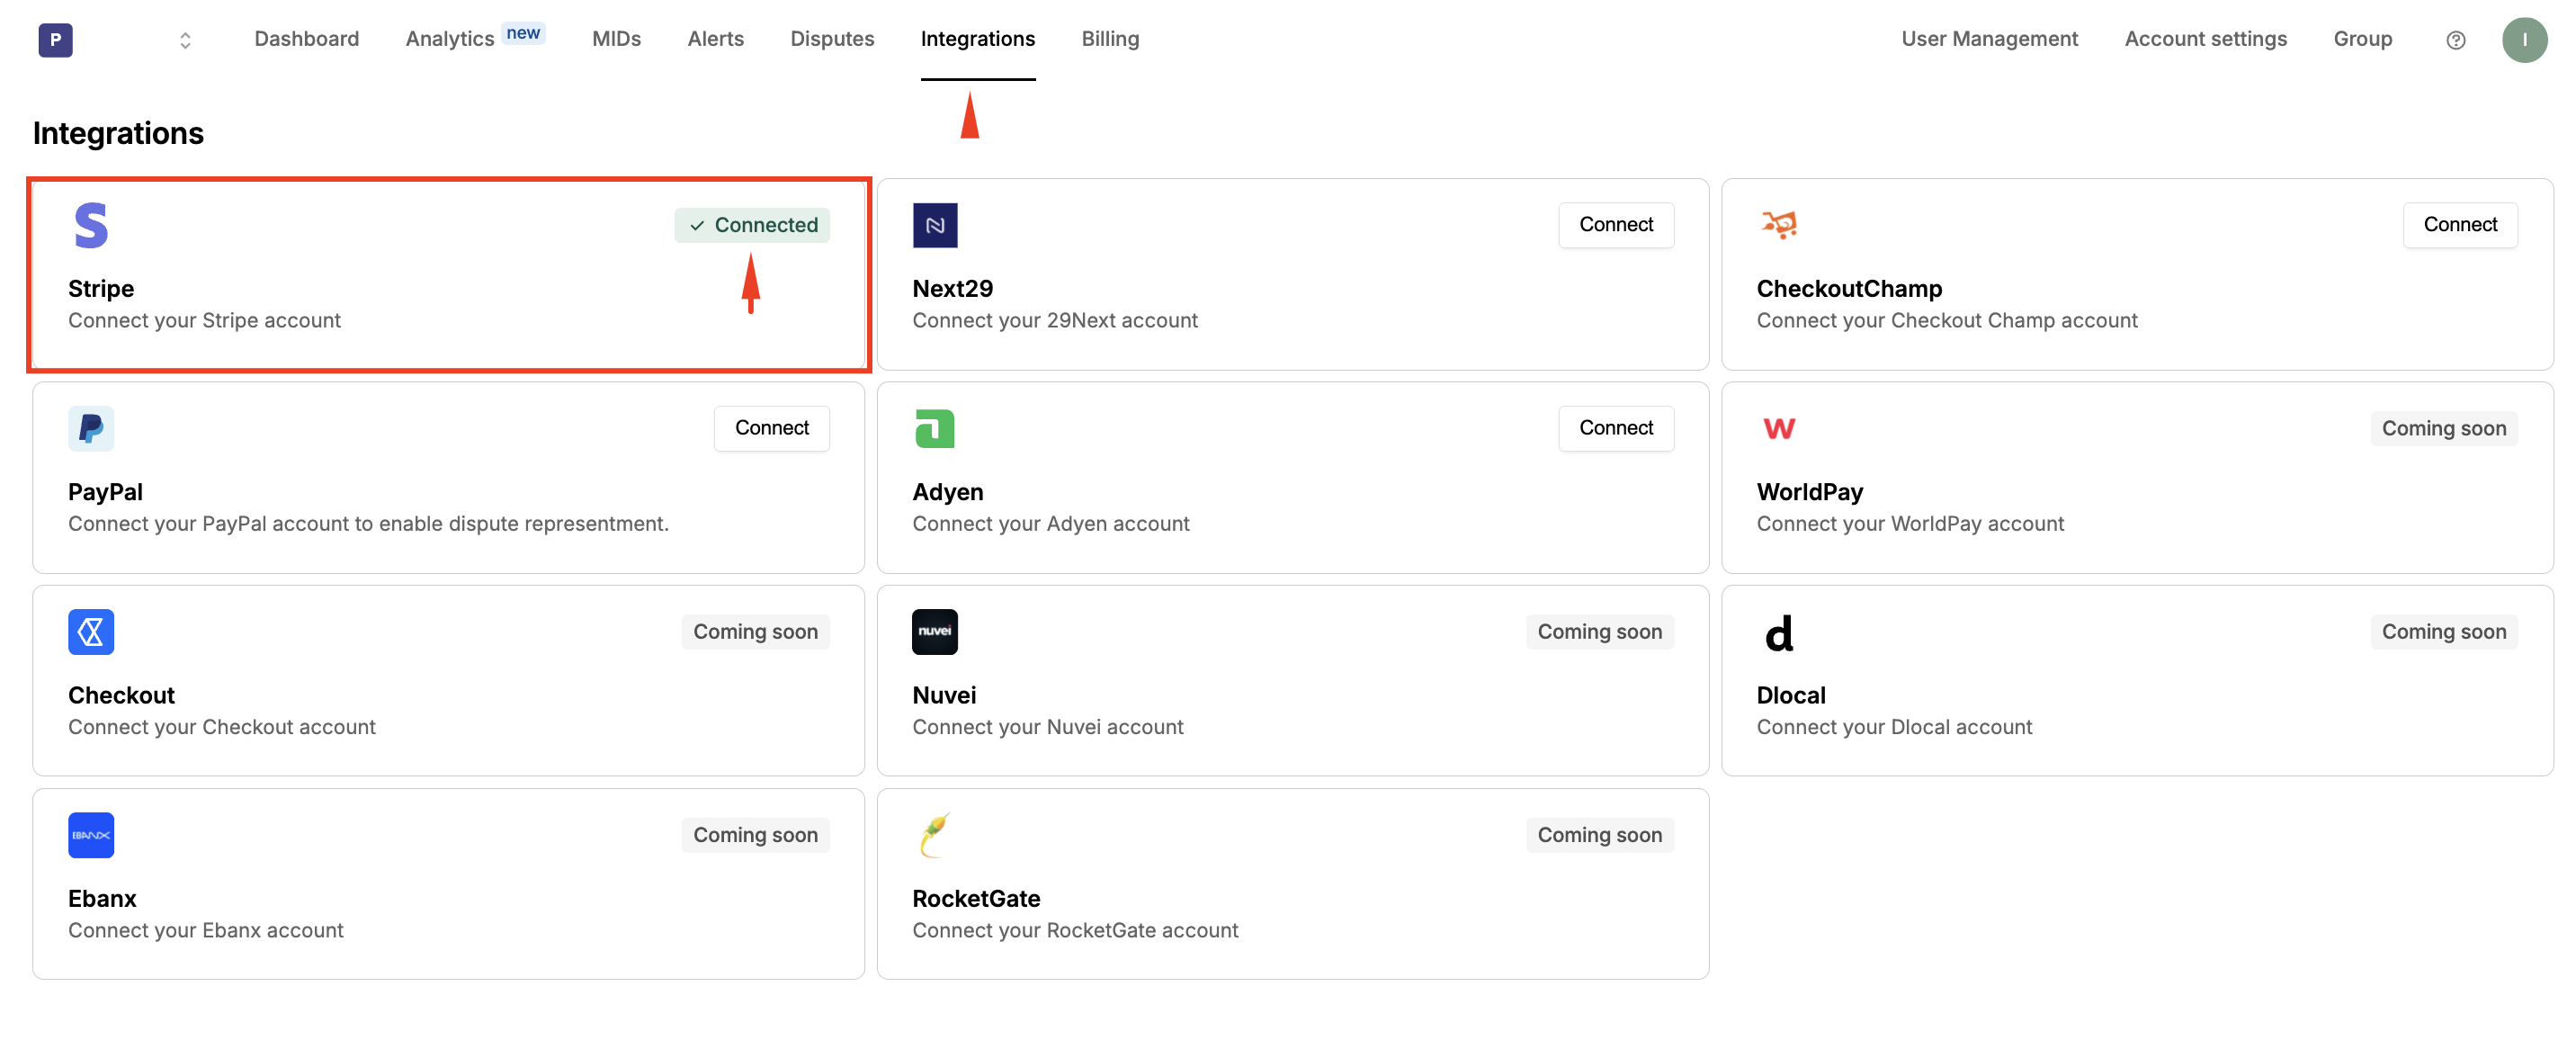Click the Next29 logo icon

(x=935, y=225)
